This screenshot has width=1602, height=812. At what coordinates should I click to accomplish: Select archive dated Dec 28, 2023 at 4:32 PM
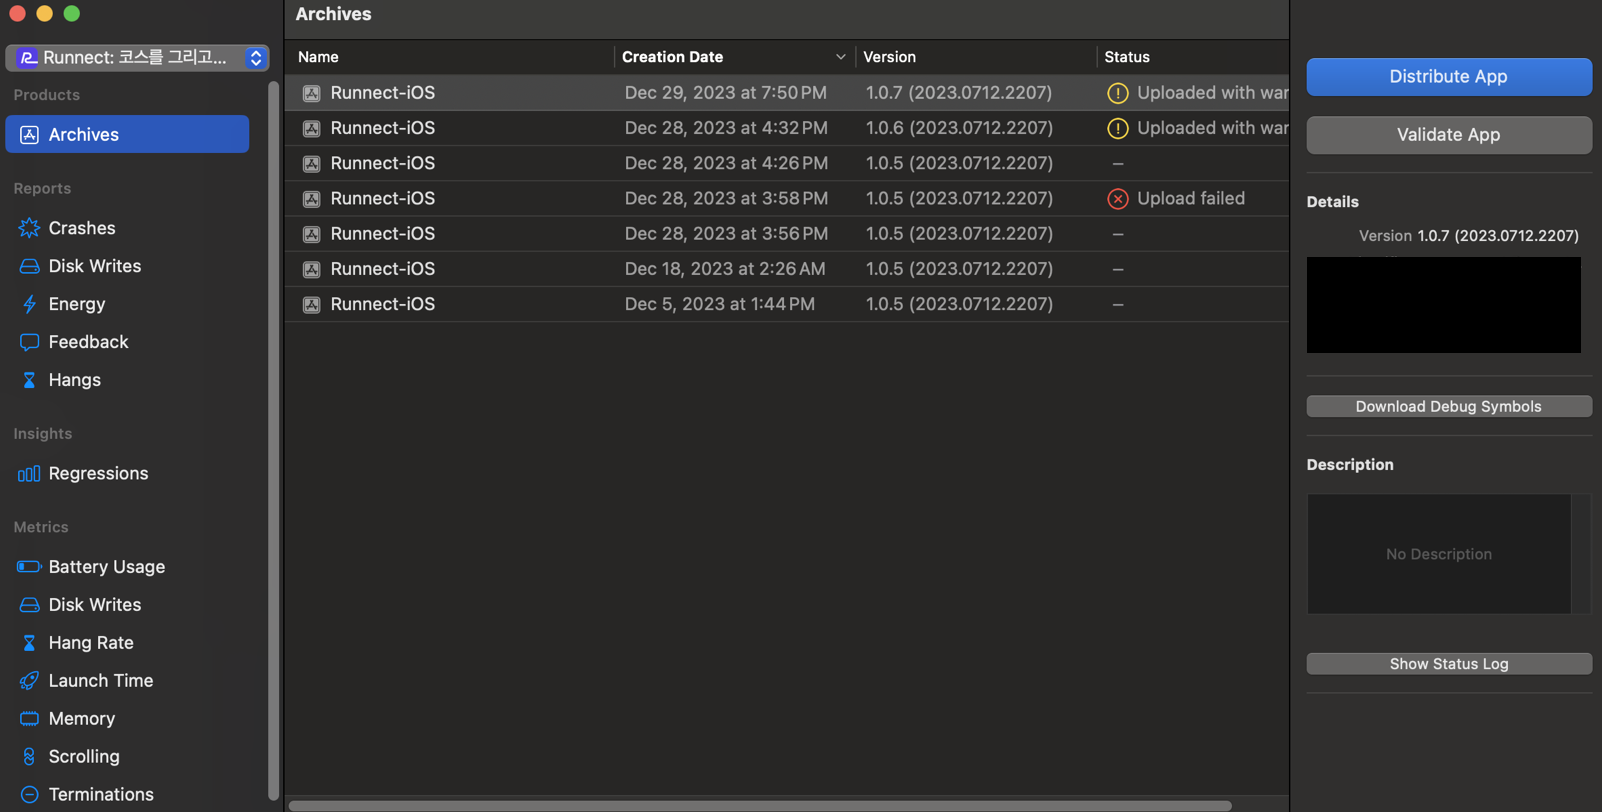coord(787,128)
